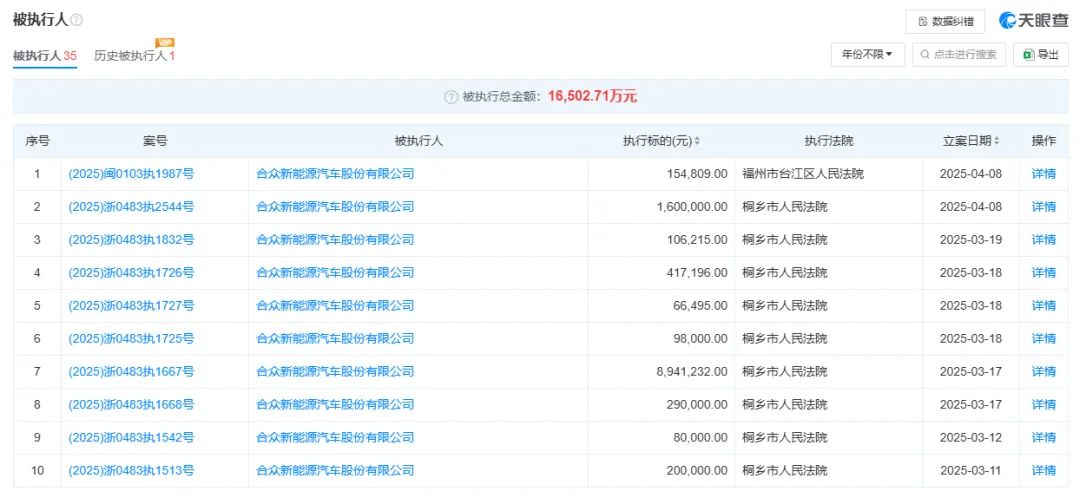Export data with 导出 button
The image size is (1080, 498).
coord(1041,55)
